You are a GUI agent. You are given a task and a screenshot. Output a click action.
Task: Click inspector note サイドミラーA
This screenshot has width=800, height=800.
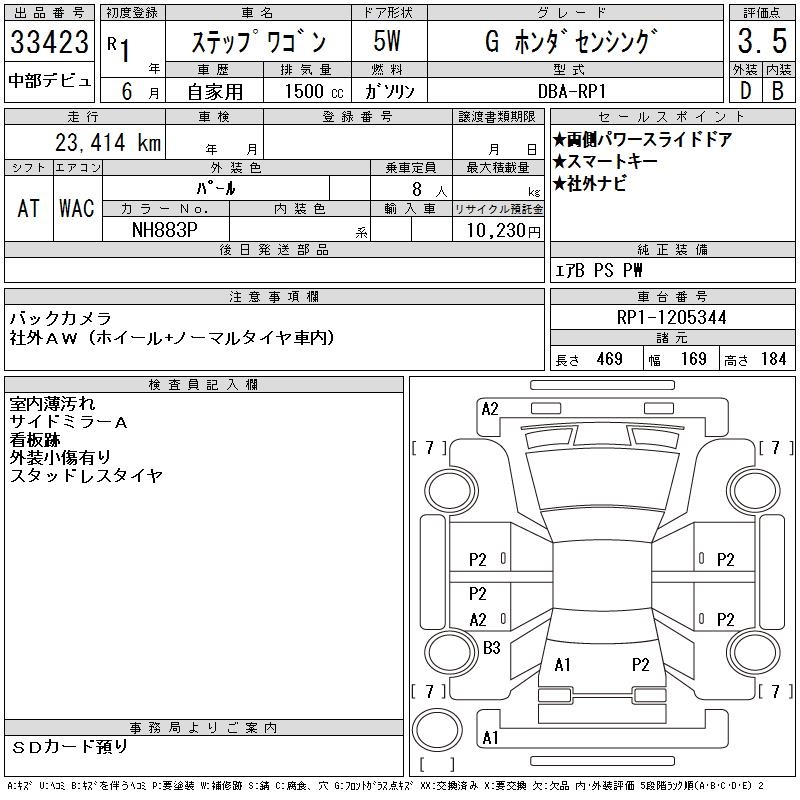[x=68, y=421]
